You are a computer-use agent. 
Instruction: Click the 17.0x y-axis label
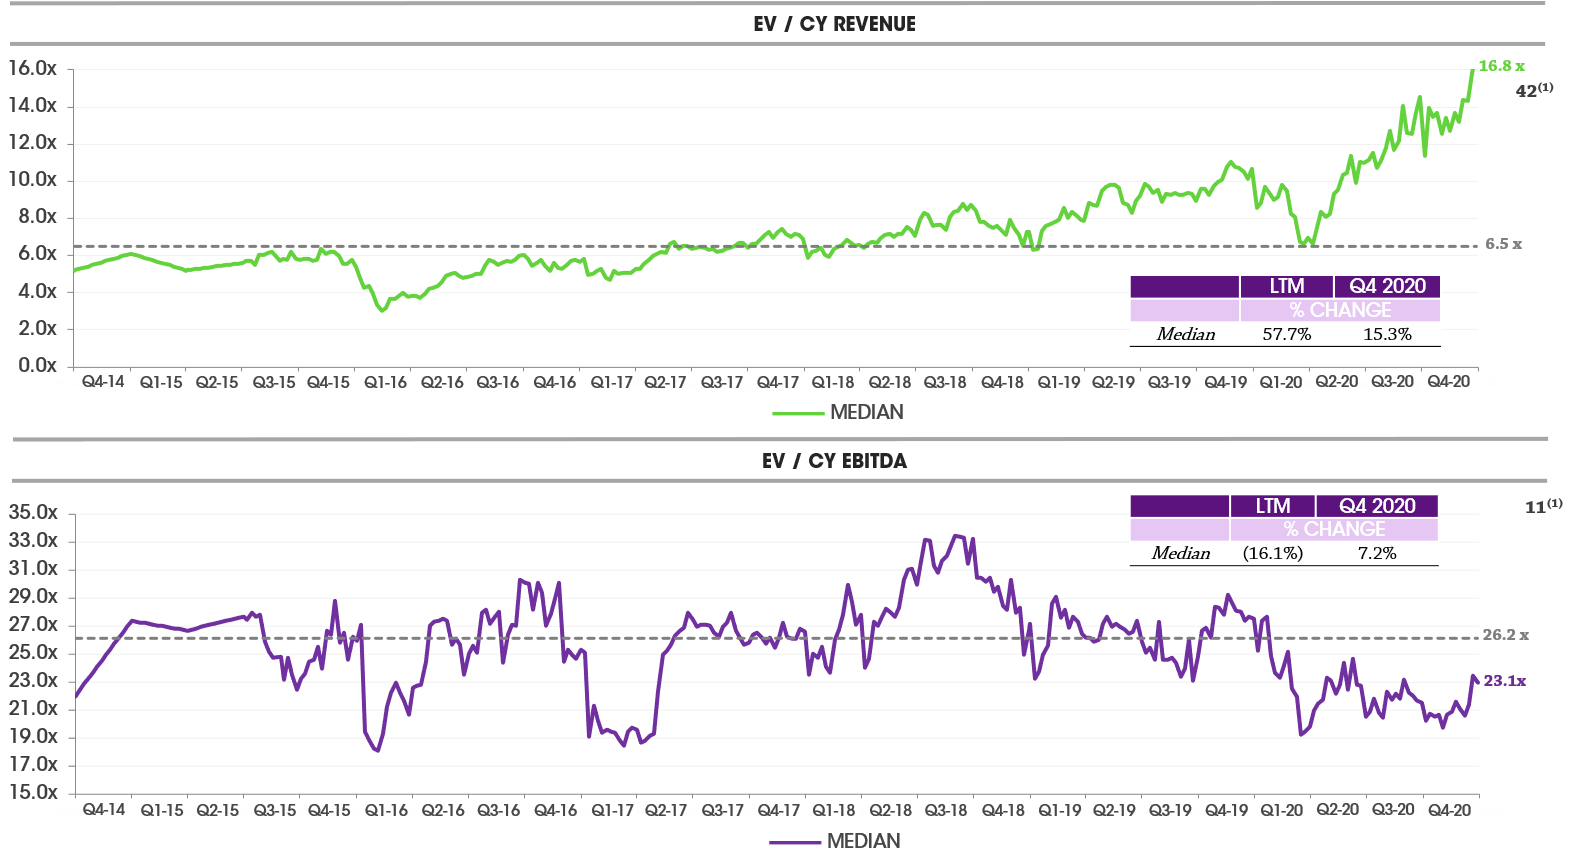pyautogui.click(x=33, y=764)
